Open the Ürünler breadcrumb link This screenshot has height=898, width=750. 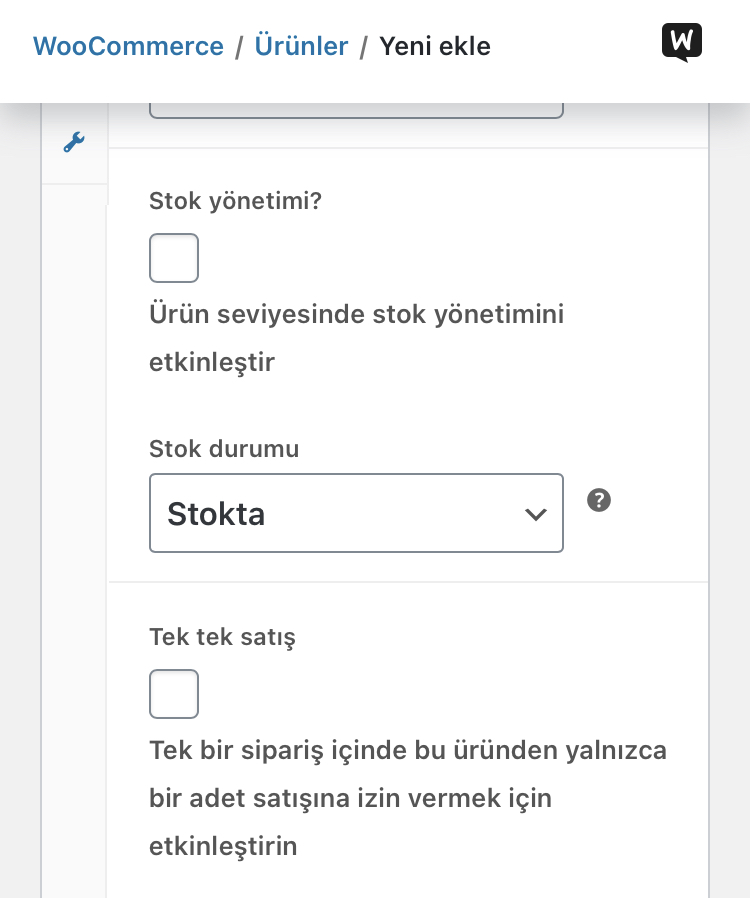pos(301,46)
